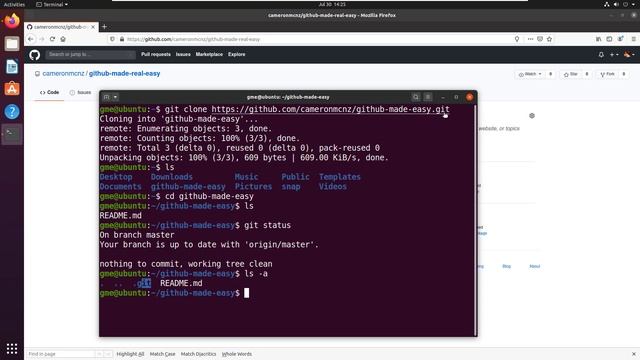The width and height of the screenshot is (640, 360).
Task: Click the terminal search magnifier icon
Action: pyautogui.click(x=416, y=97)
